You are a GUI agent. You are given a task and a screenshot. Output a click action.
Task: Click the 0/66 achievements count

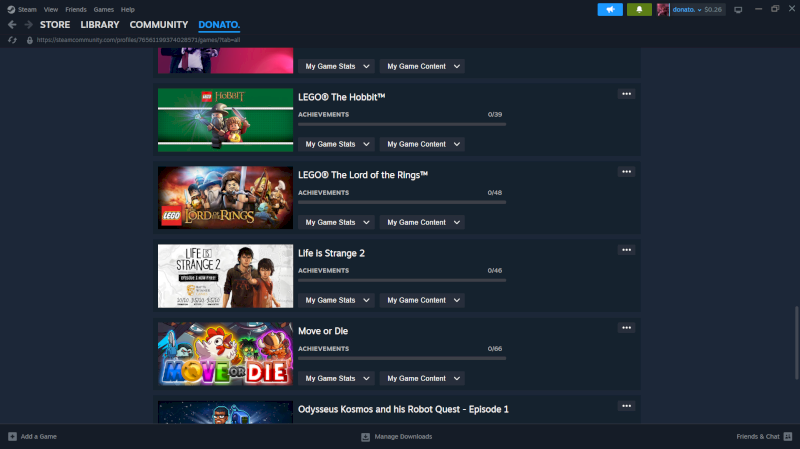click(494, 349)
